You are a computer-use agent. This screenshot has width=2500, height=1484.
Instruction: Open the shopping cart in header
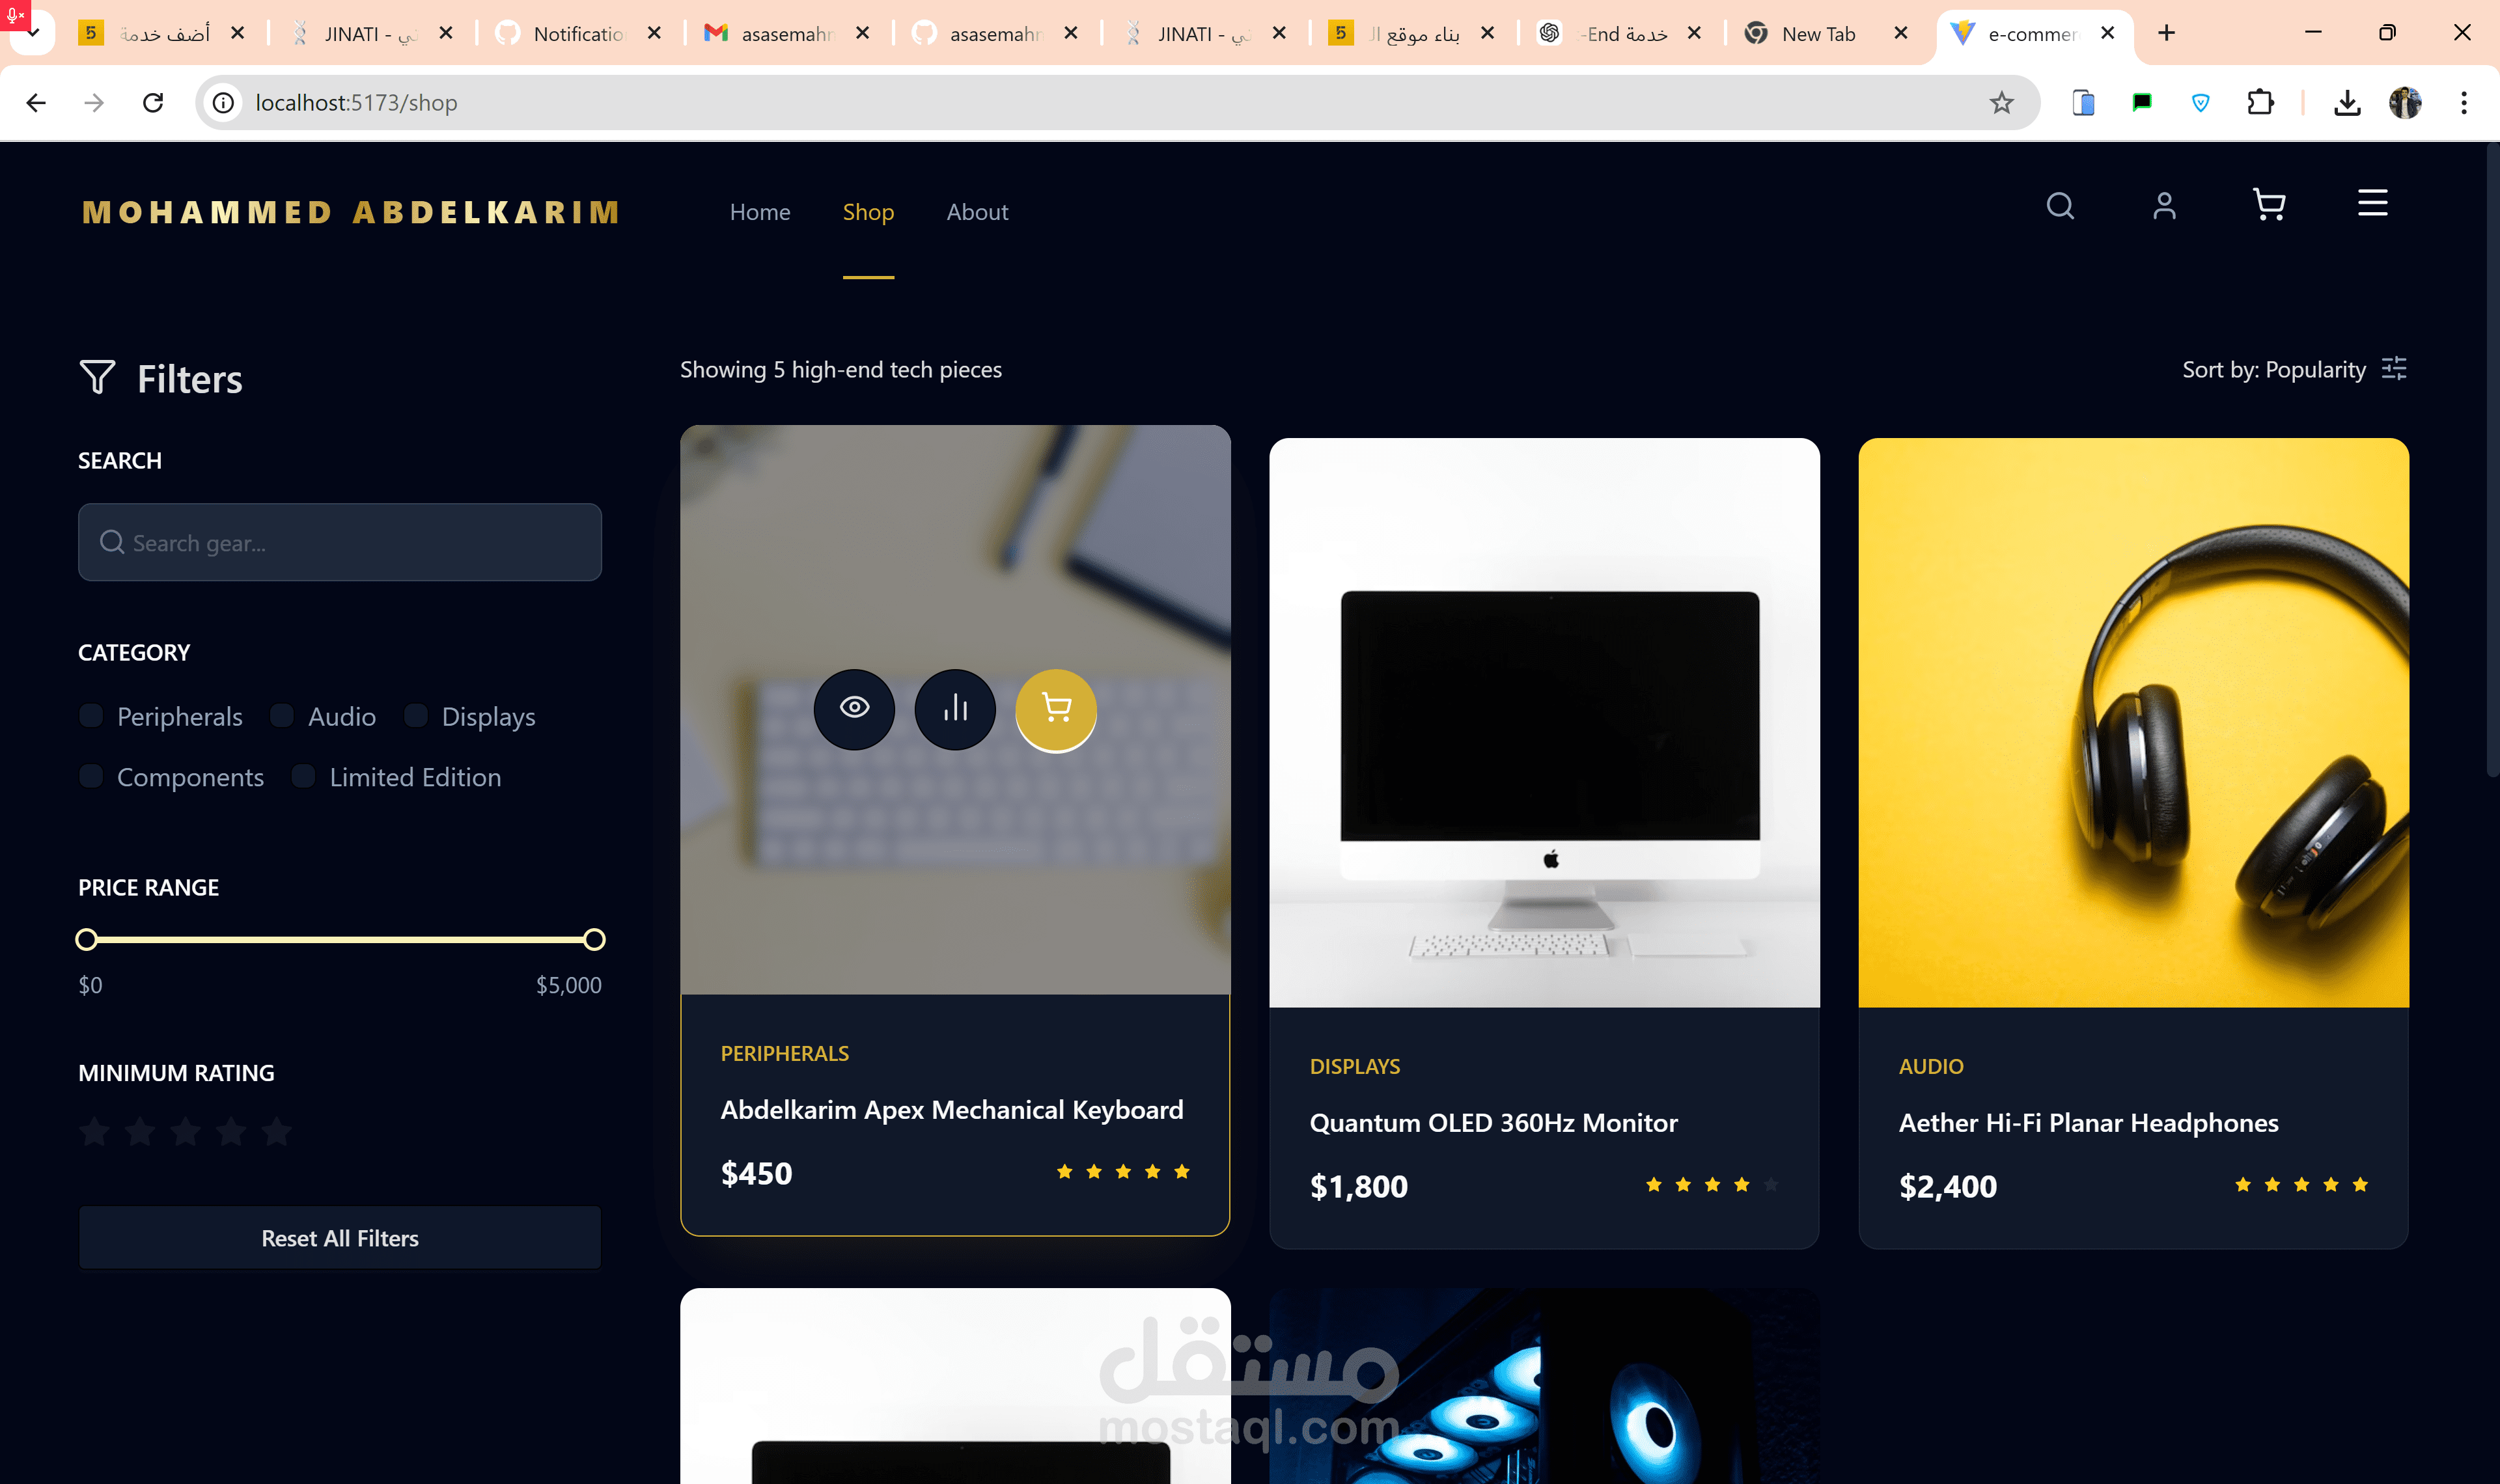click(x=2269, y=206)
